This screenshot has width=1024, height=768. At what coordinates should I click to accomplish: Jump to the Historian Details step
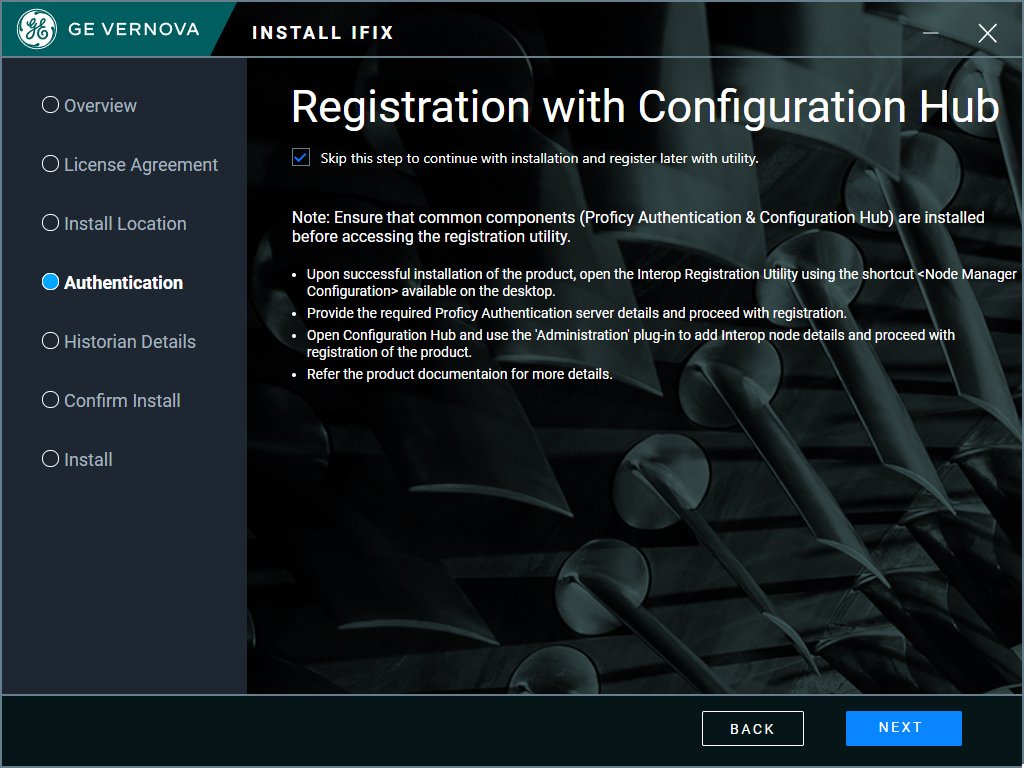point(118,342)
